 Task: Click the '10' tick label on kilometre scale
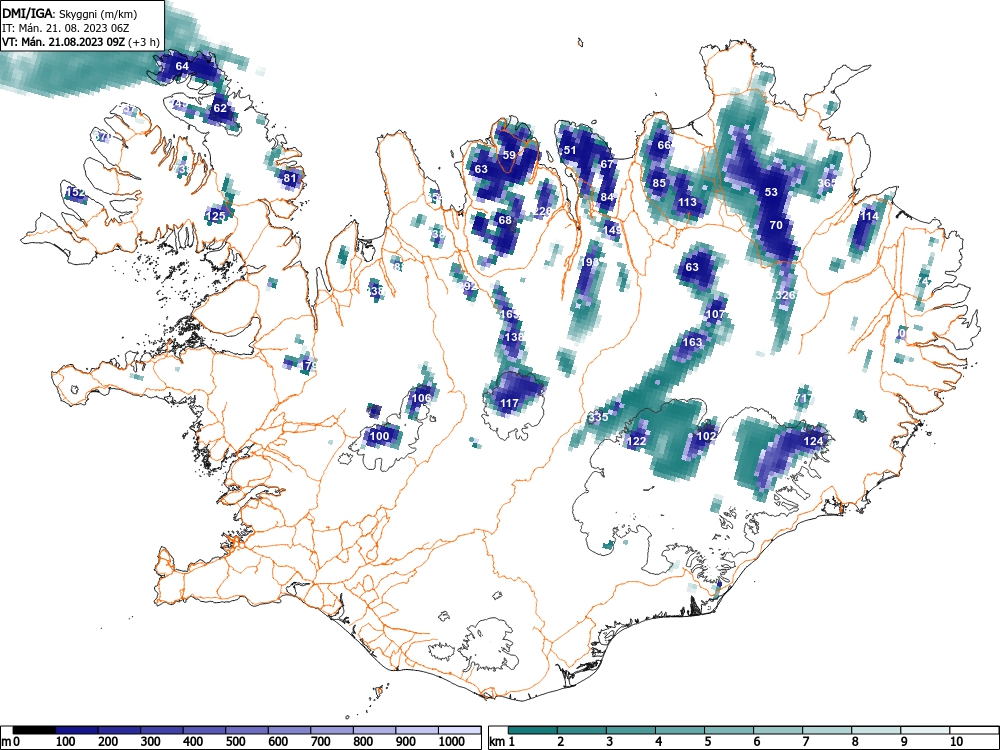[x=956, y=742]
